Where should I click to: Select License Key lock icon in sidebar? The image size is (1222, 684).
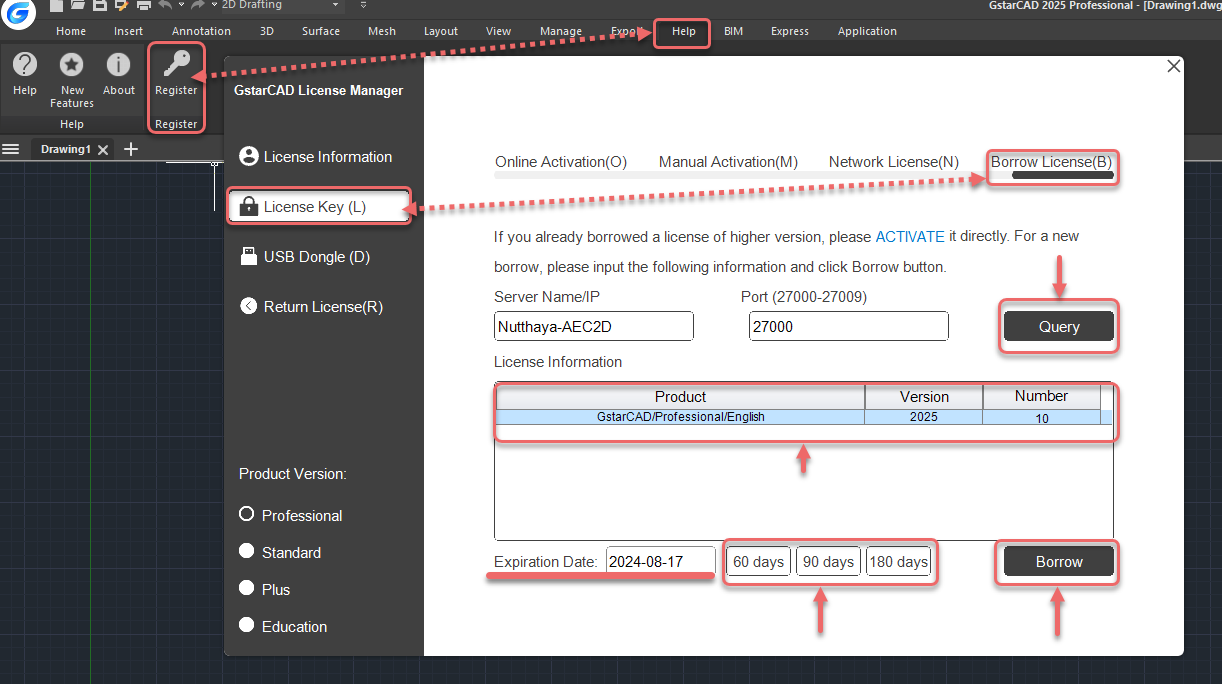[x=247, y=206]
